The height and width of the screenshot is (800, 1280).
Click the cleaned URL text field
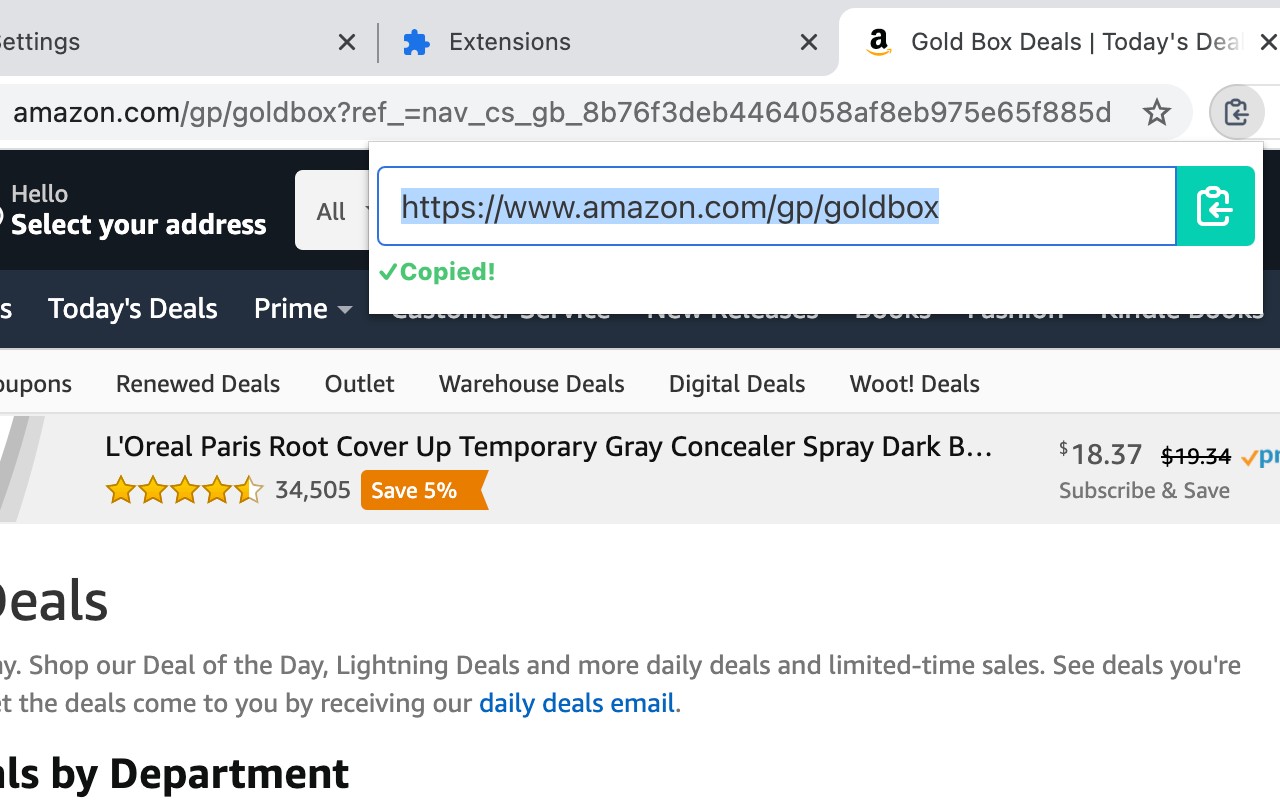point(777,206)
